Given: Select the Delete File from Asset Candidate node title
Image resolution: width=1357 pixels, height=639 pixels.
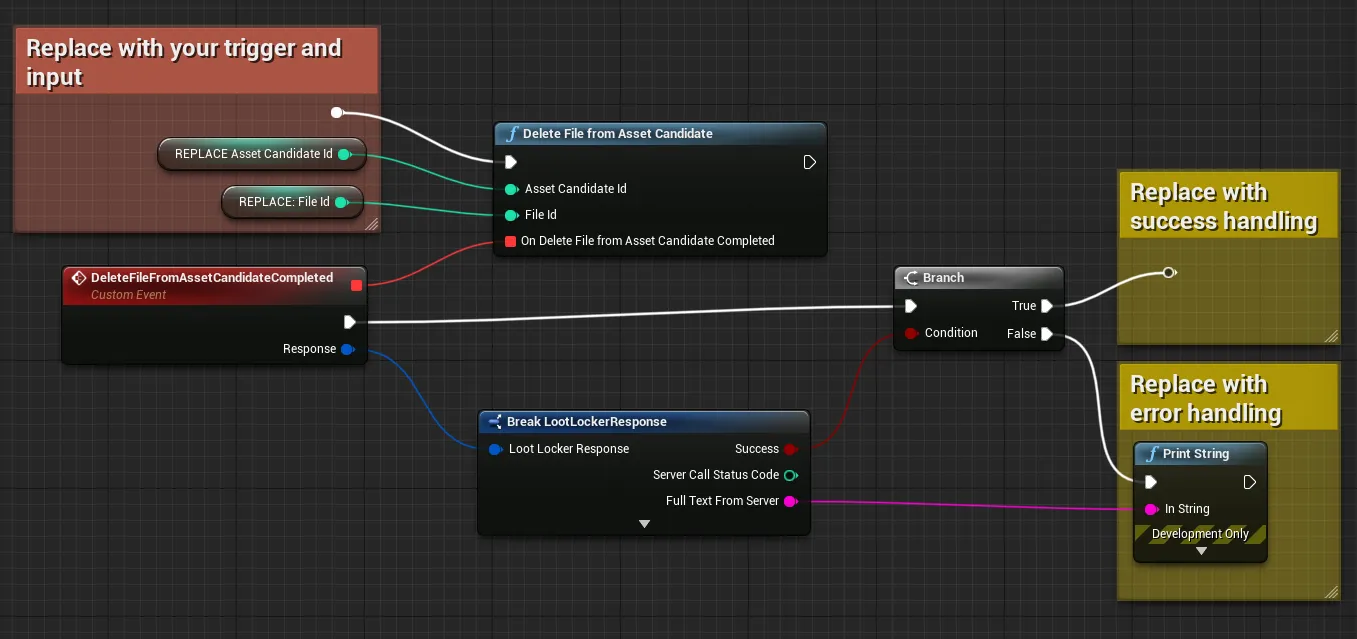Looking at the screenshot, I should 618,134.
